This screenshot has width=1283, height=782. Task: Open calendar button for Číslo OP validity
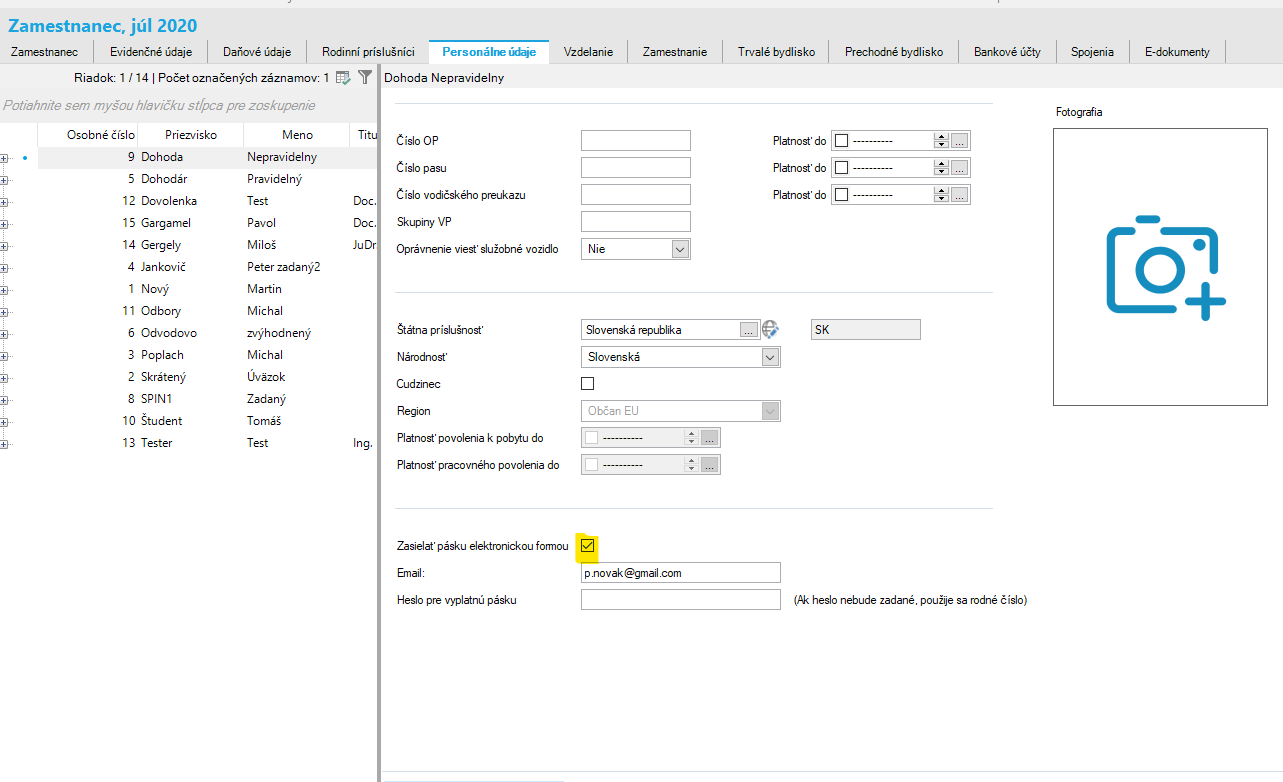point(960,141)
